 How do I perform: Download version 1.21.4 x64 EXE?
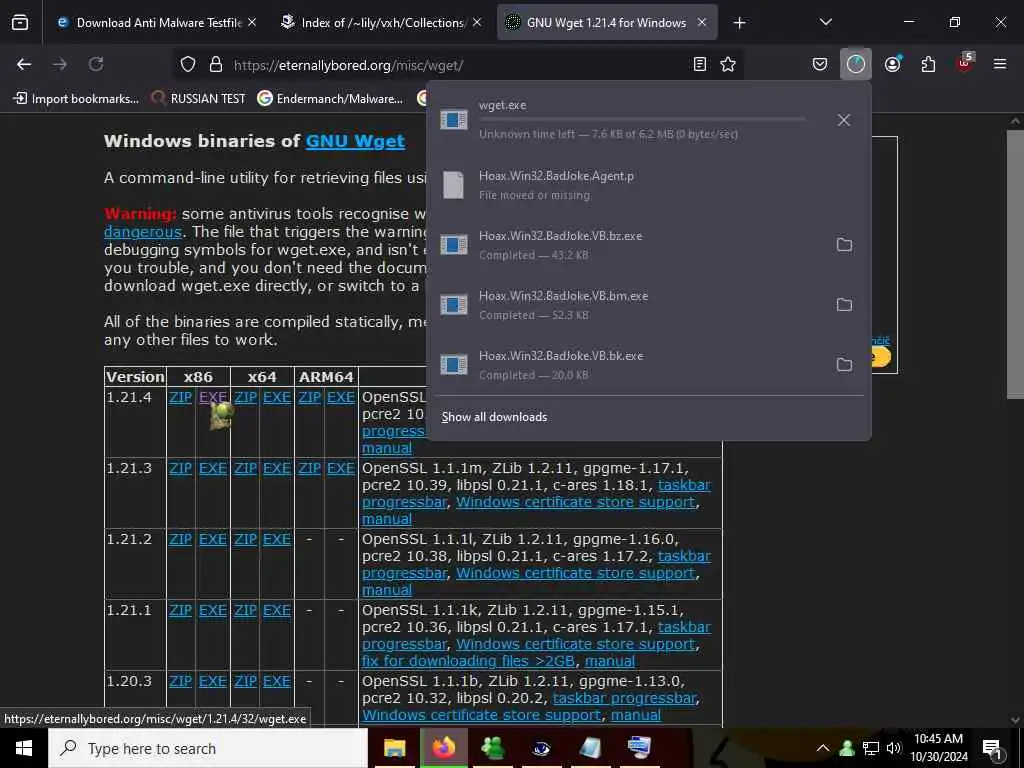(x=277, y=397)
